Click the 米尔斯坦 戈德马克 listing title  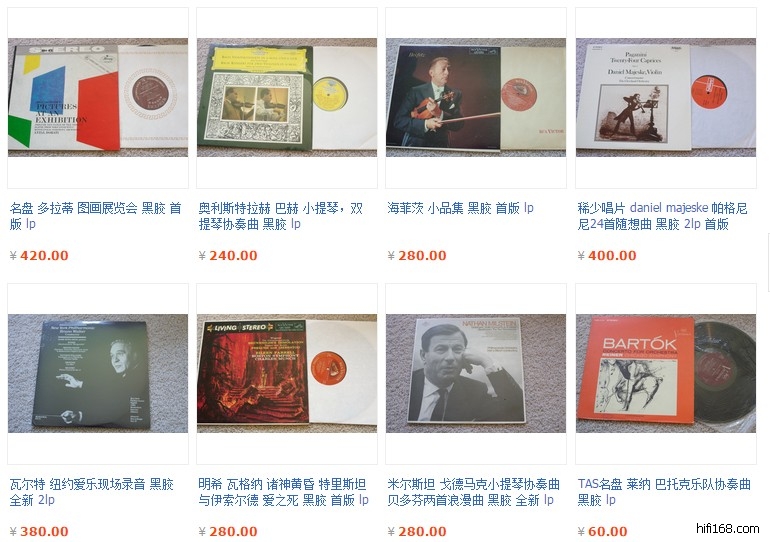[x=473, y=492]
